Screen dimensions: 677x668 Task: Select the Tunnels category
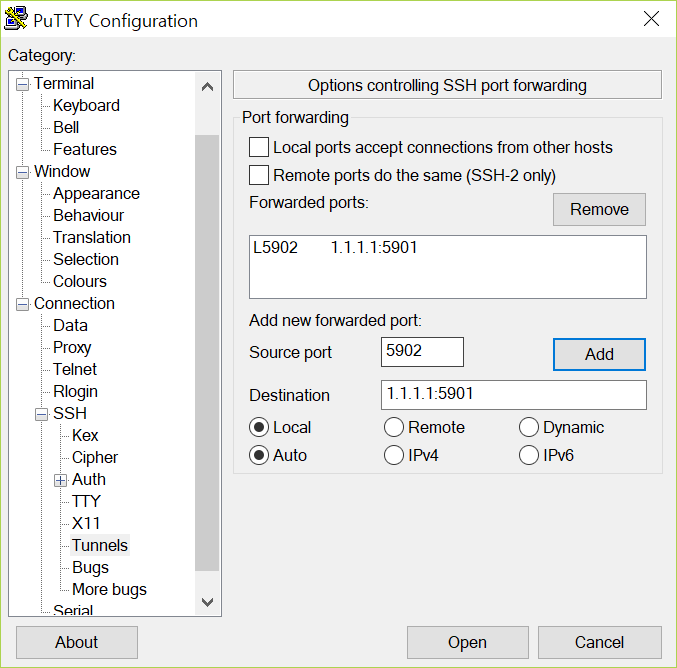tap(100, 546)
